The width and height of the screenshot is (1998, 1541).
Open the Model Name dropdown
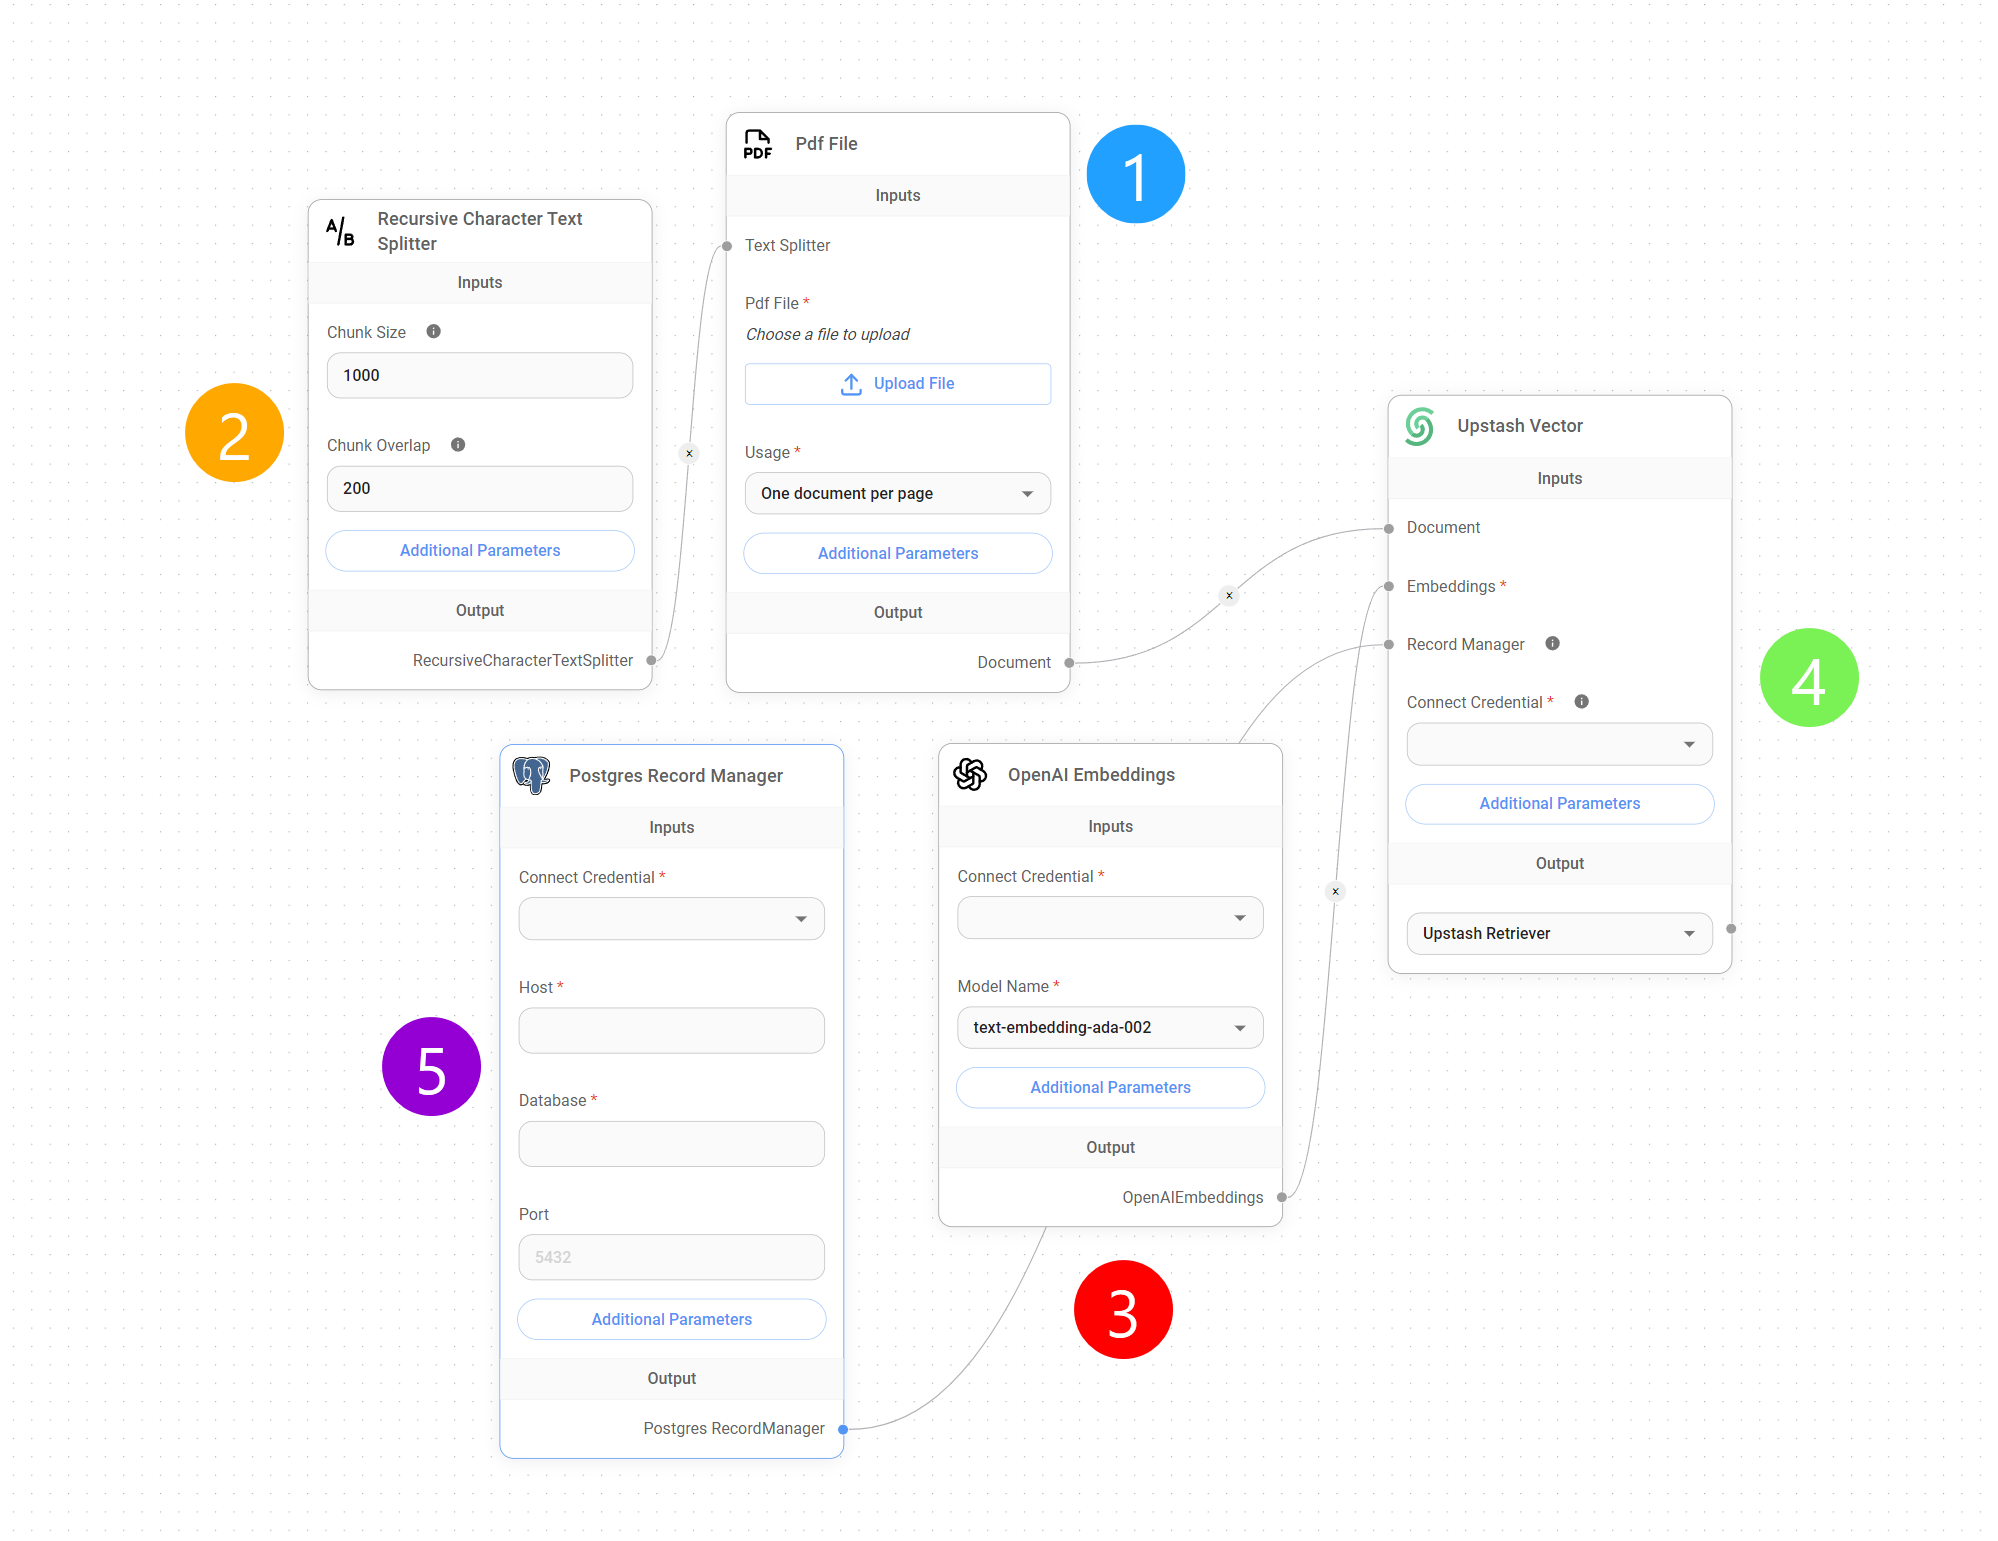[x=1109, y=1028]
